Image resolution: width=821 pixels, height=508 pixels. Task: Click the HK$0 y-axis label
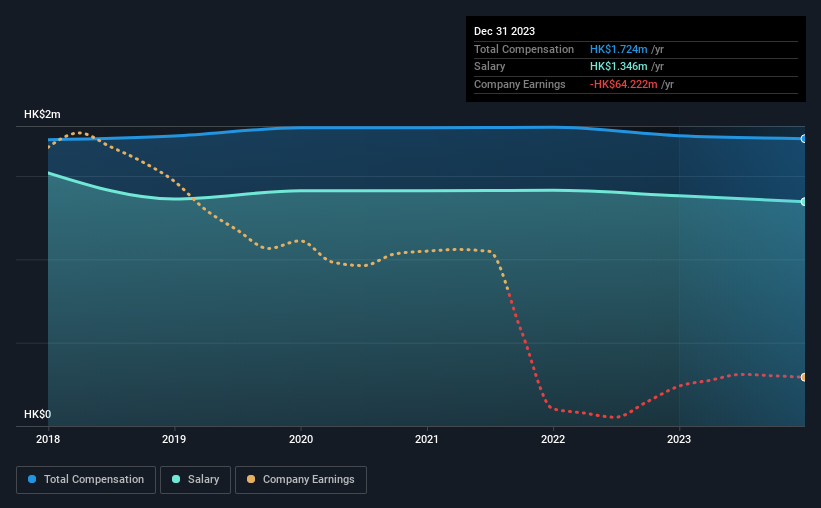tap(38, 414)
